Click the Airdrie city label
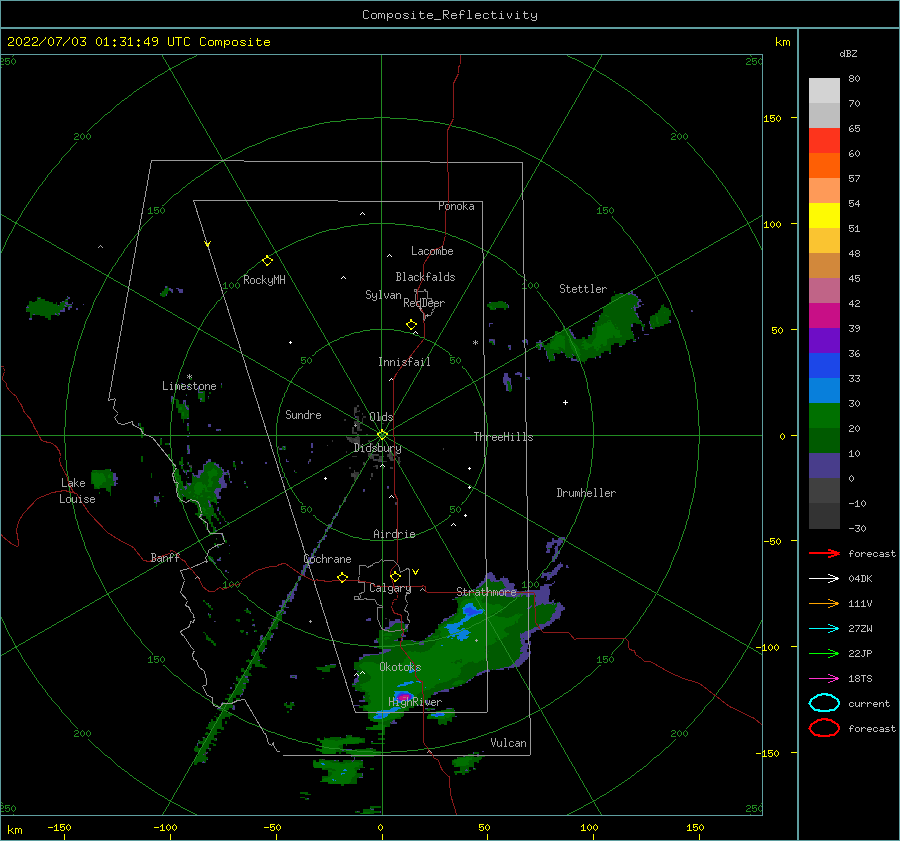Screen dimensions: 900x841 coord(394,534)
